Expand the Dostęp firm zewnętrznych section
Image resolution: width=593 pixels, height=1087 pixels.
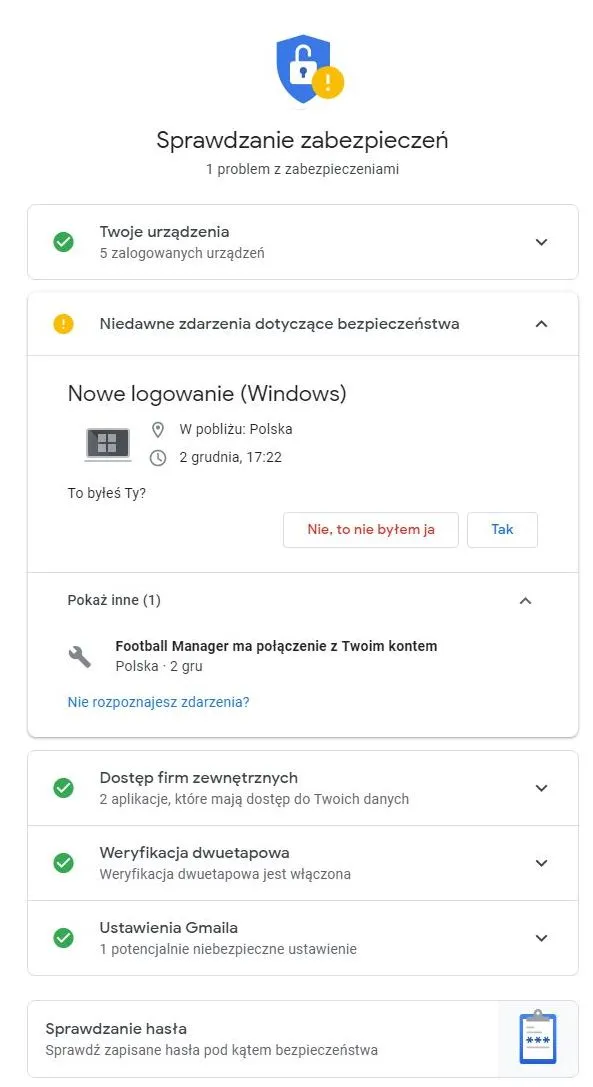click(541, 787)
